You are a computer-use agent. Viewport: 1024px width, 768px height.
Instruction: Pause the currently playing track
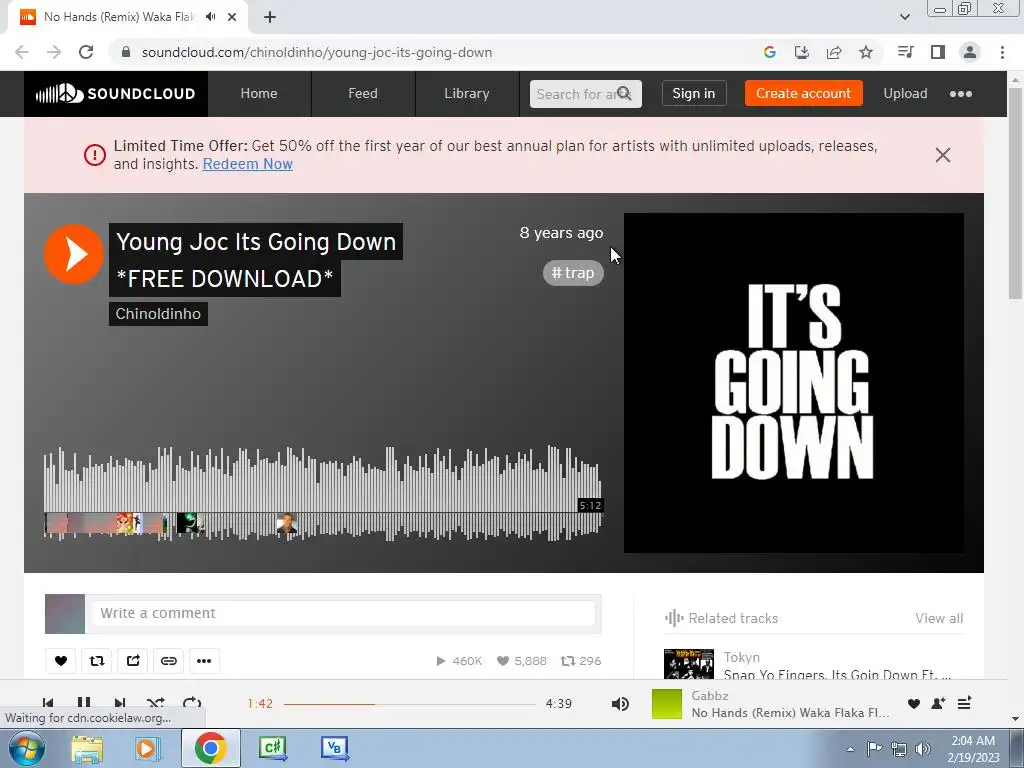(84, 703)
